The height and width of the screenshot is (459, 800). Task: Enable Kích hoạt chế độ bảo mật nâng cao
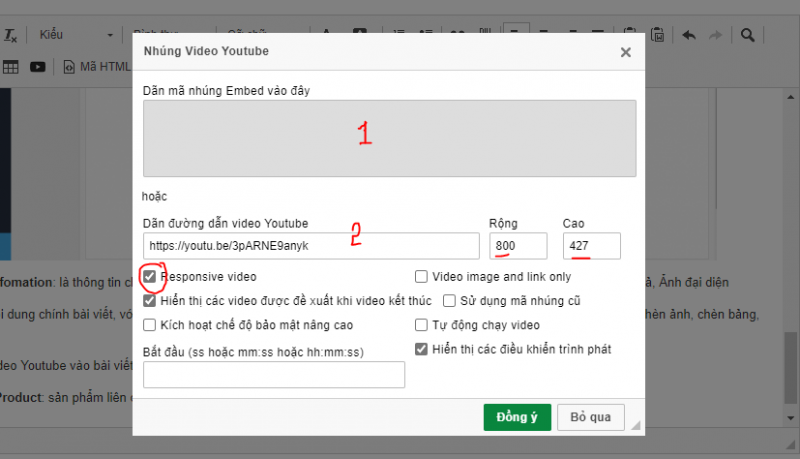tap(150, 325)
